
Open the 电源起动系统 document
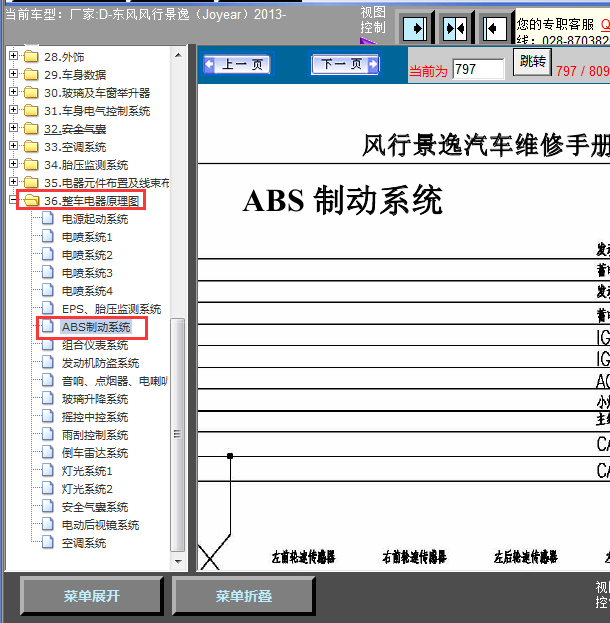click(95, 219)
